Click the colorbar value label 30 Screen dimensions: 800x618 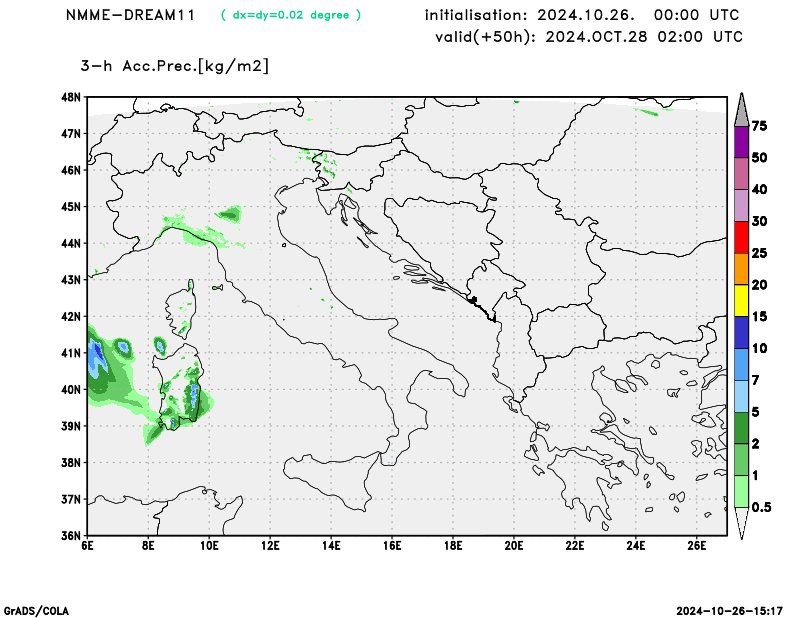pyautogui.click(x=759, y=221)
